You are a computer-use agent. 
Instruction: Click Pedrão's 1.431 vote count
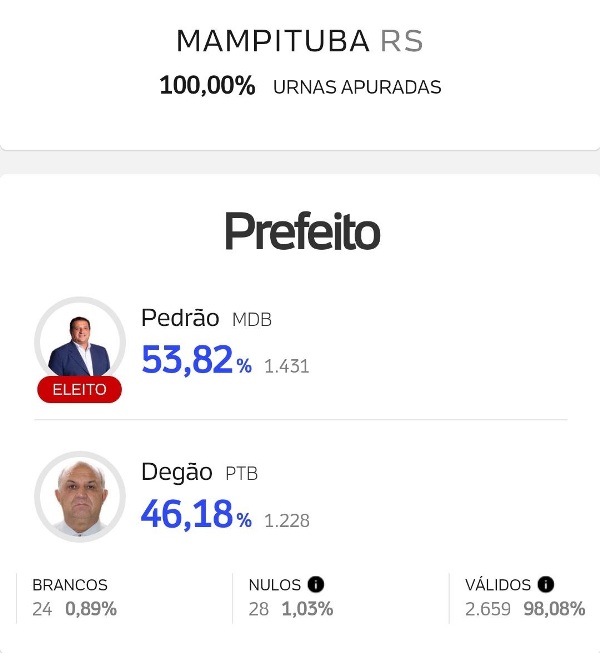click(x=287, y=366)
